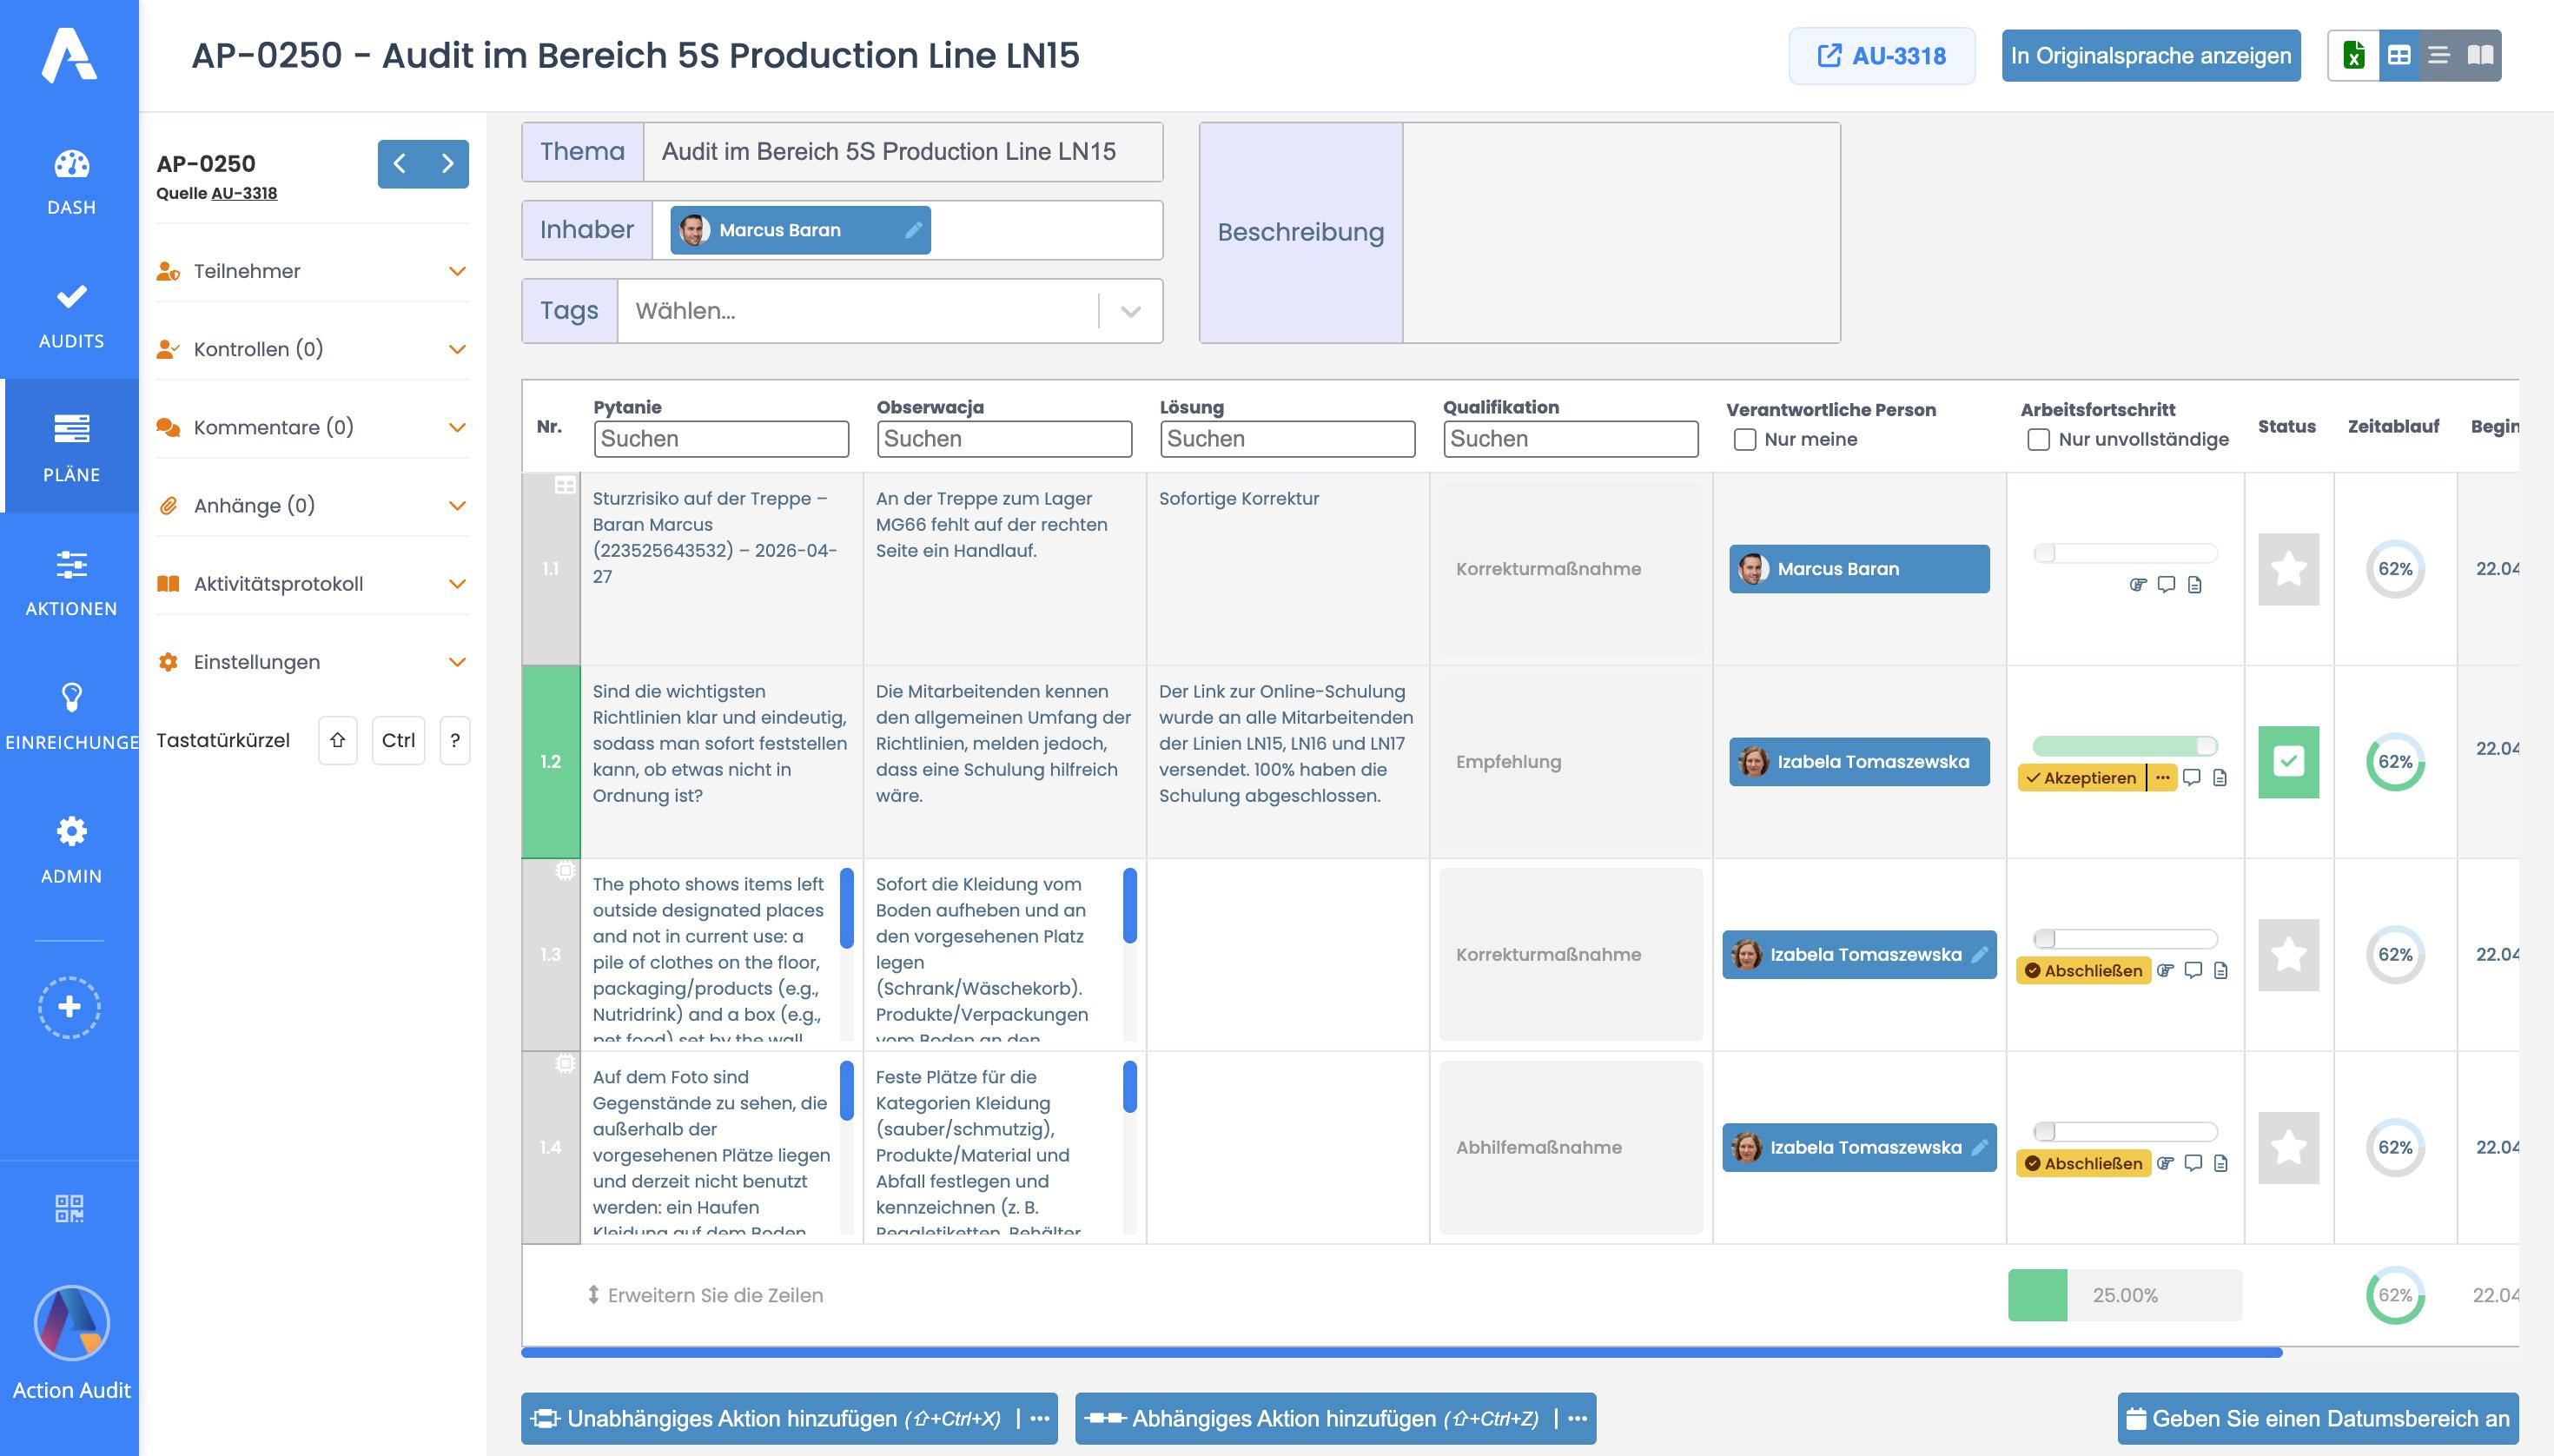Go to the previous plan with left arrow

[x=400, y=164]
